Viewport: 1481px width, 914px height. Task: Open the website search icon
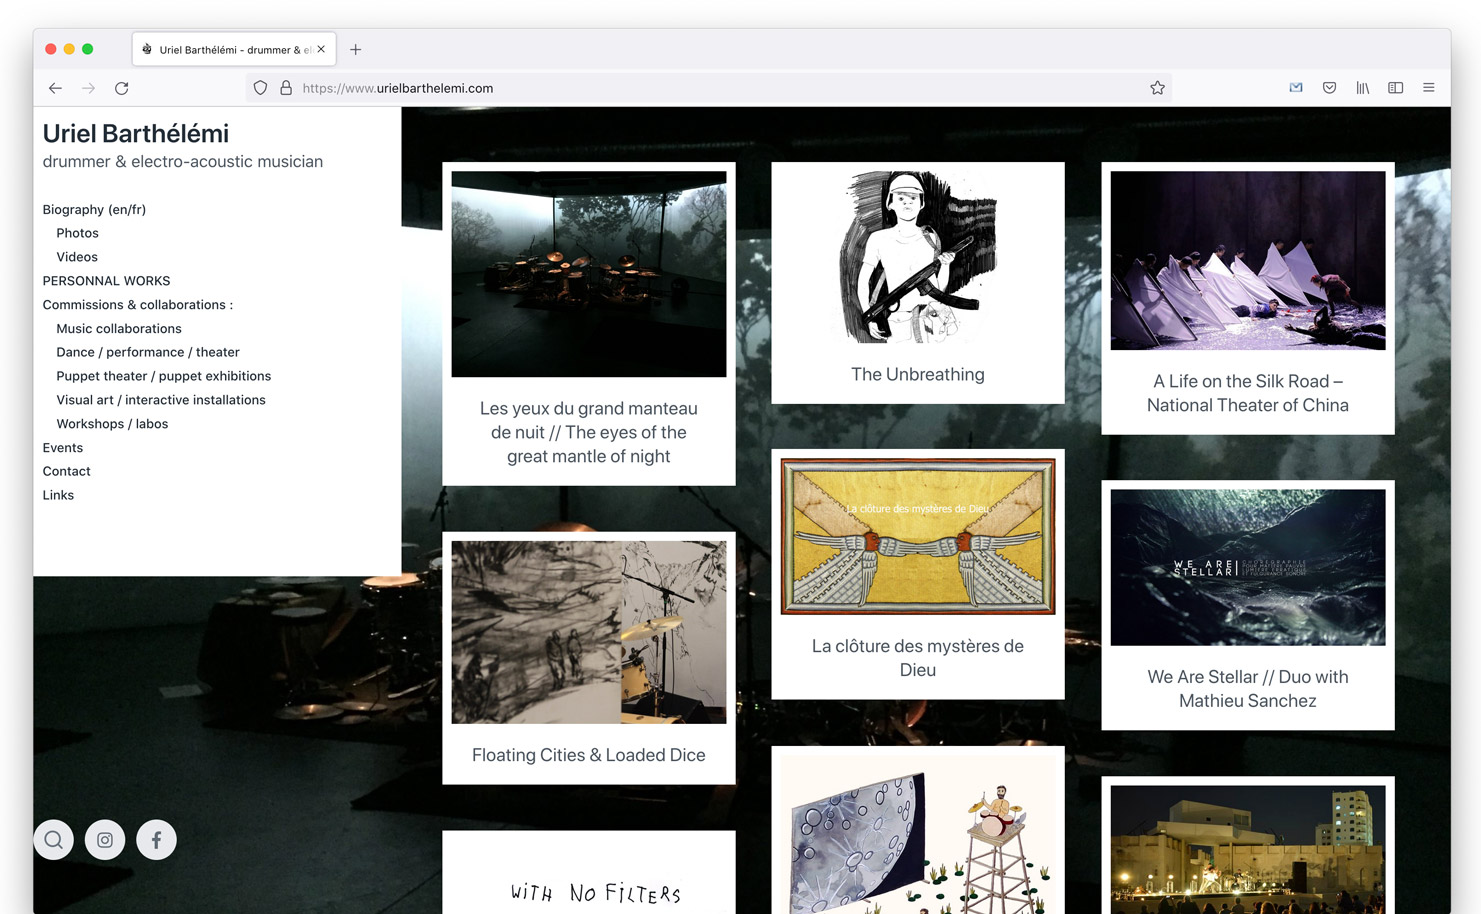[54, 840]
